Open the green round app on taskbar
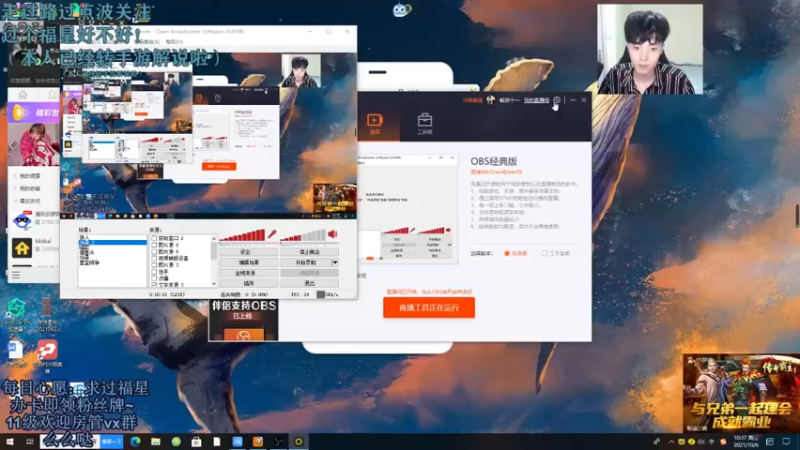Image resolution: width=800 pixels, height=450 pixels. click(176, 441)
